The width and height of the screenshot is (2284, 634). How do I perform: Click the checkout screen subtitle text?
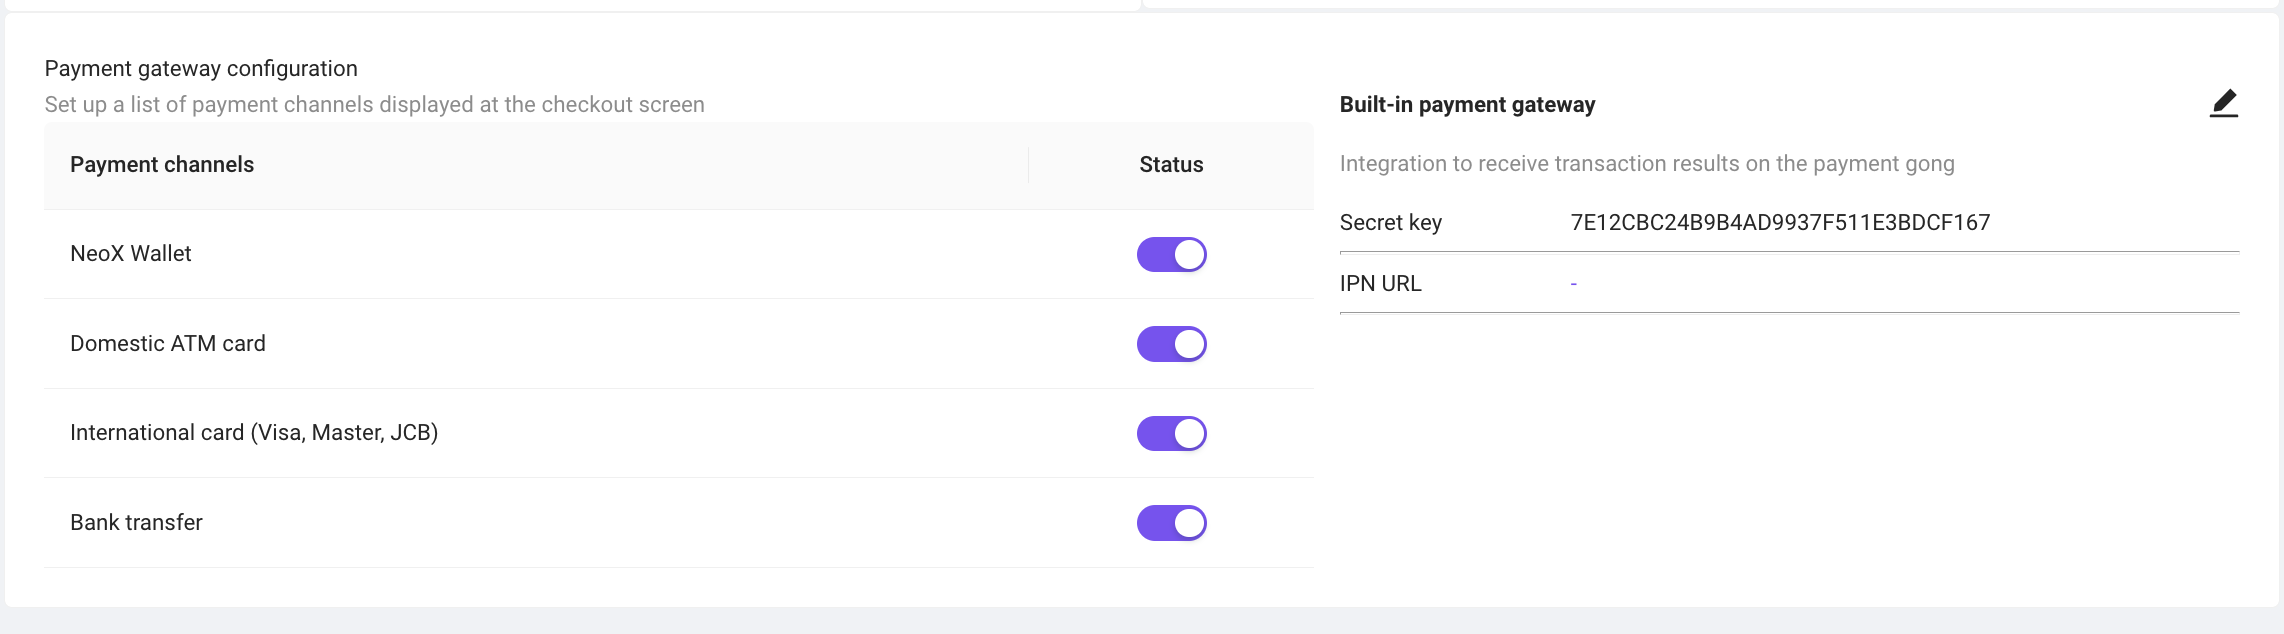tap(374, 105)
